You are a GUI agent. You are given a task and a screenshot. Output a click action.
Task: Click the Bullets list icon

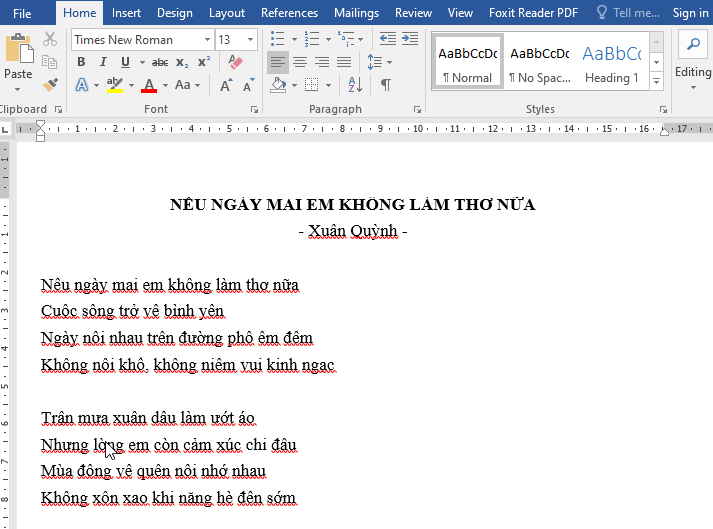coord(277,39)
